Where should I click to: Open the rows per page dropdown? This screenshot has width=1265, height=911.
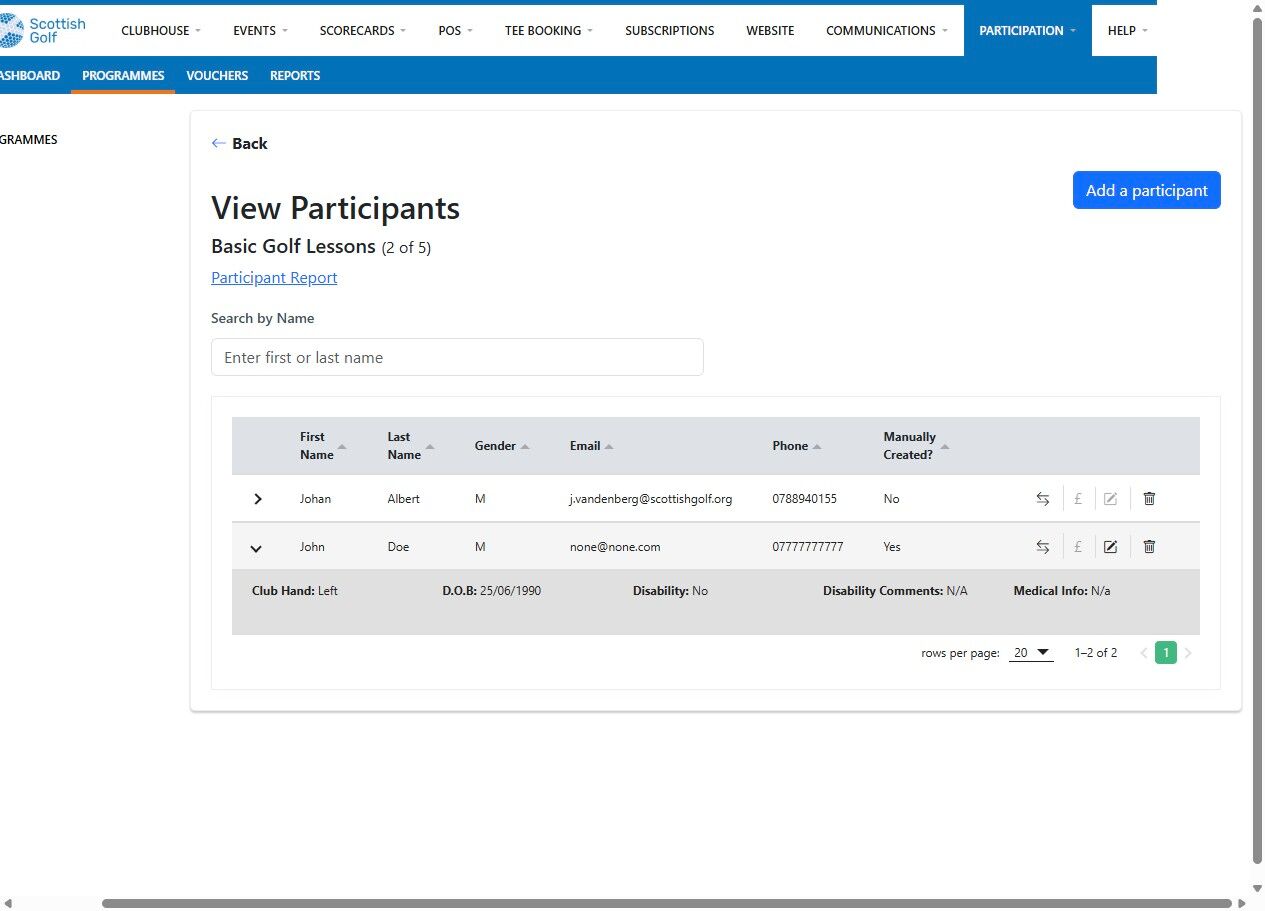[1031, 653]
